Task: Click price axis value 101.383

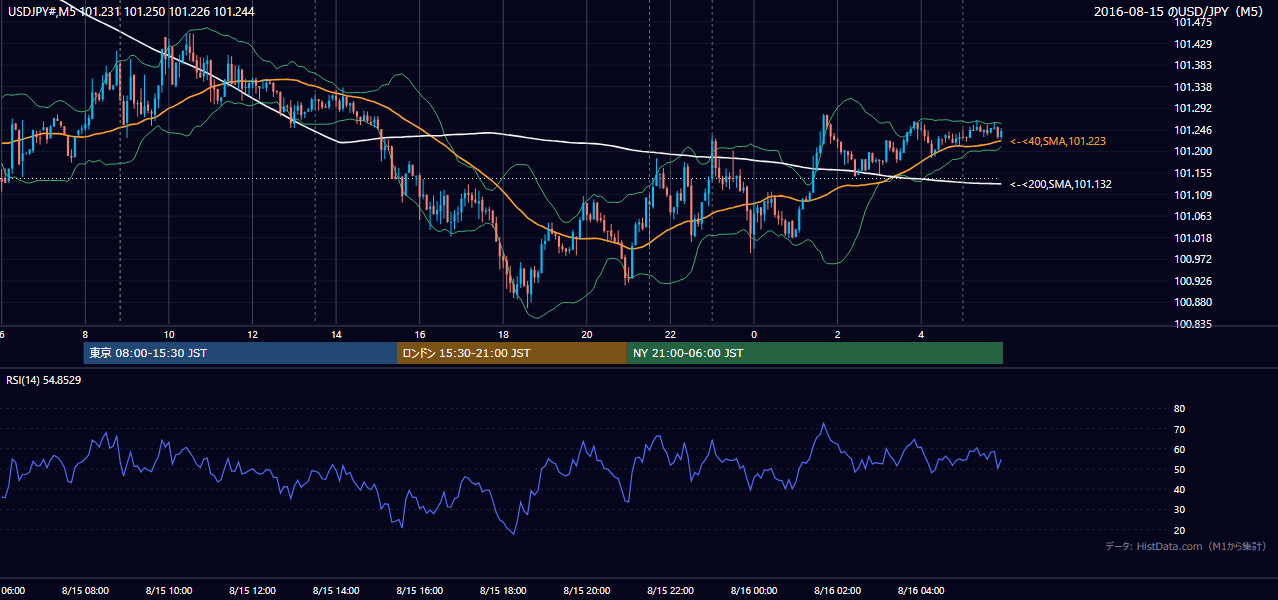Action: (x=1193, y=66)
